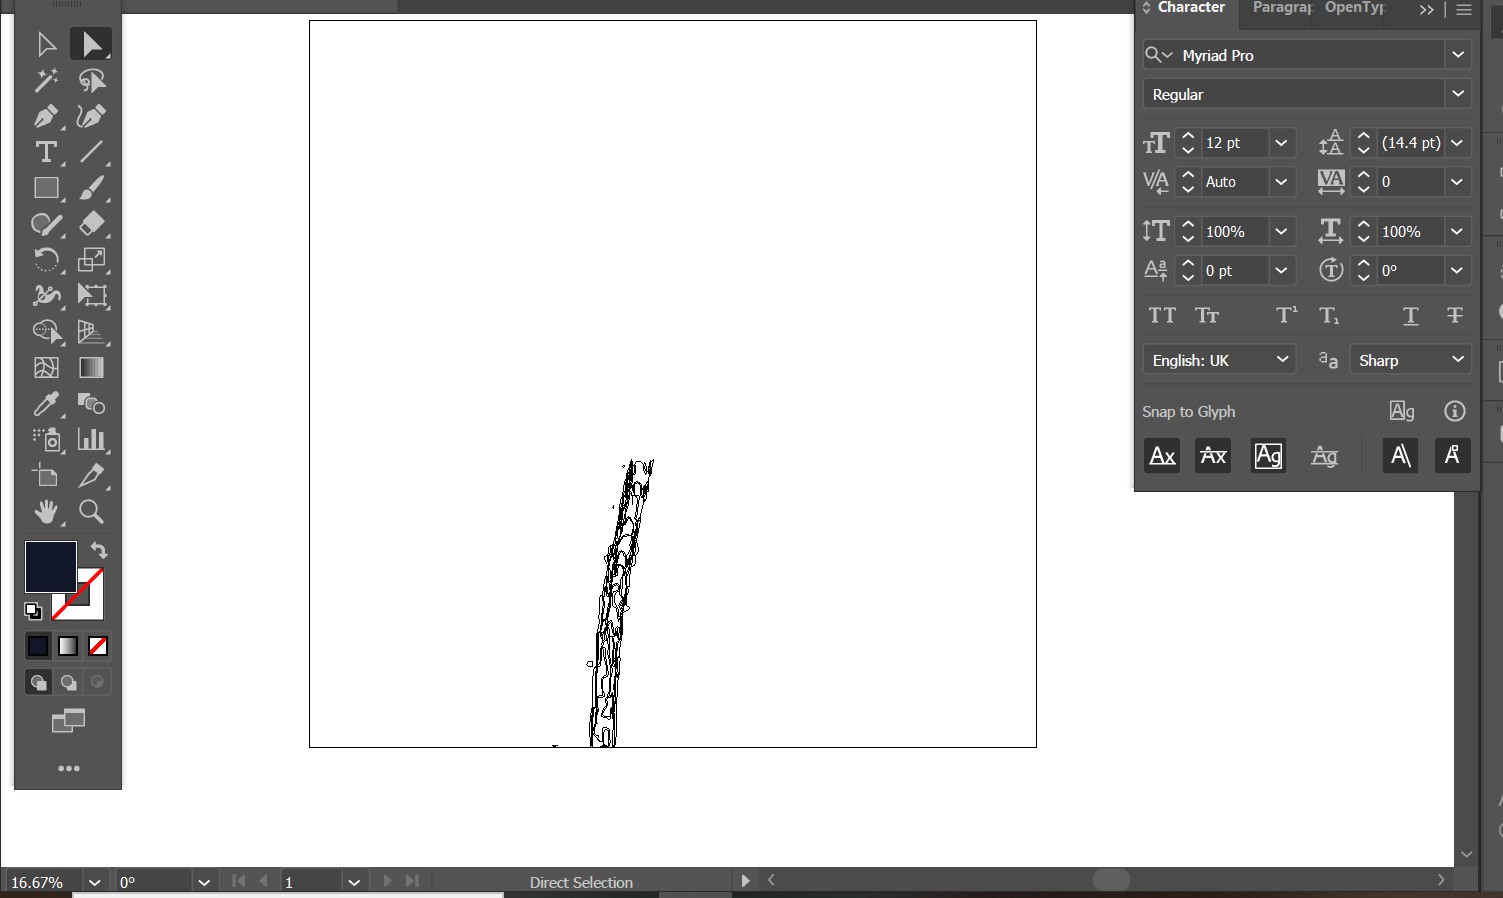This screenshot has width=1503, height=898.
Task: Select the Rectangle tool
Action: (x=46, y=188)
